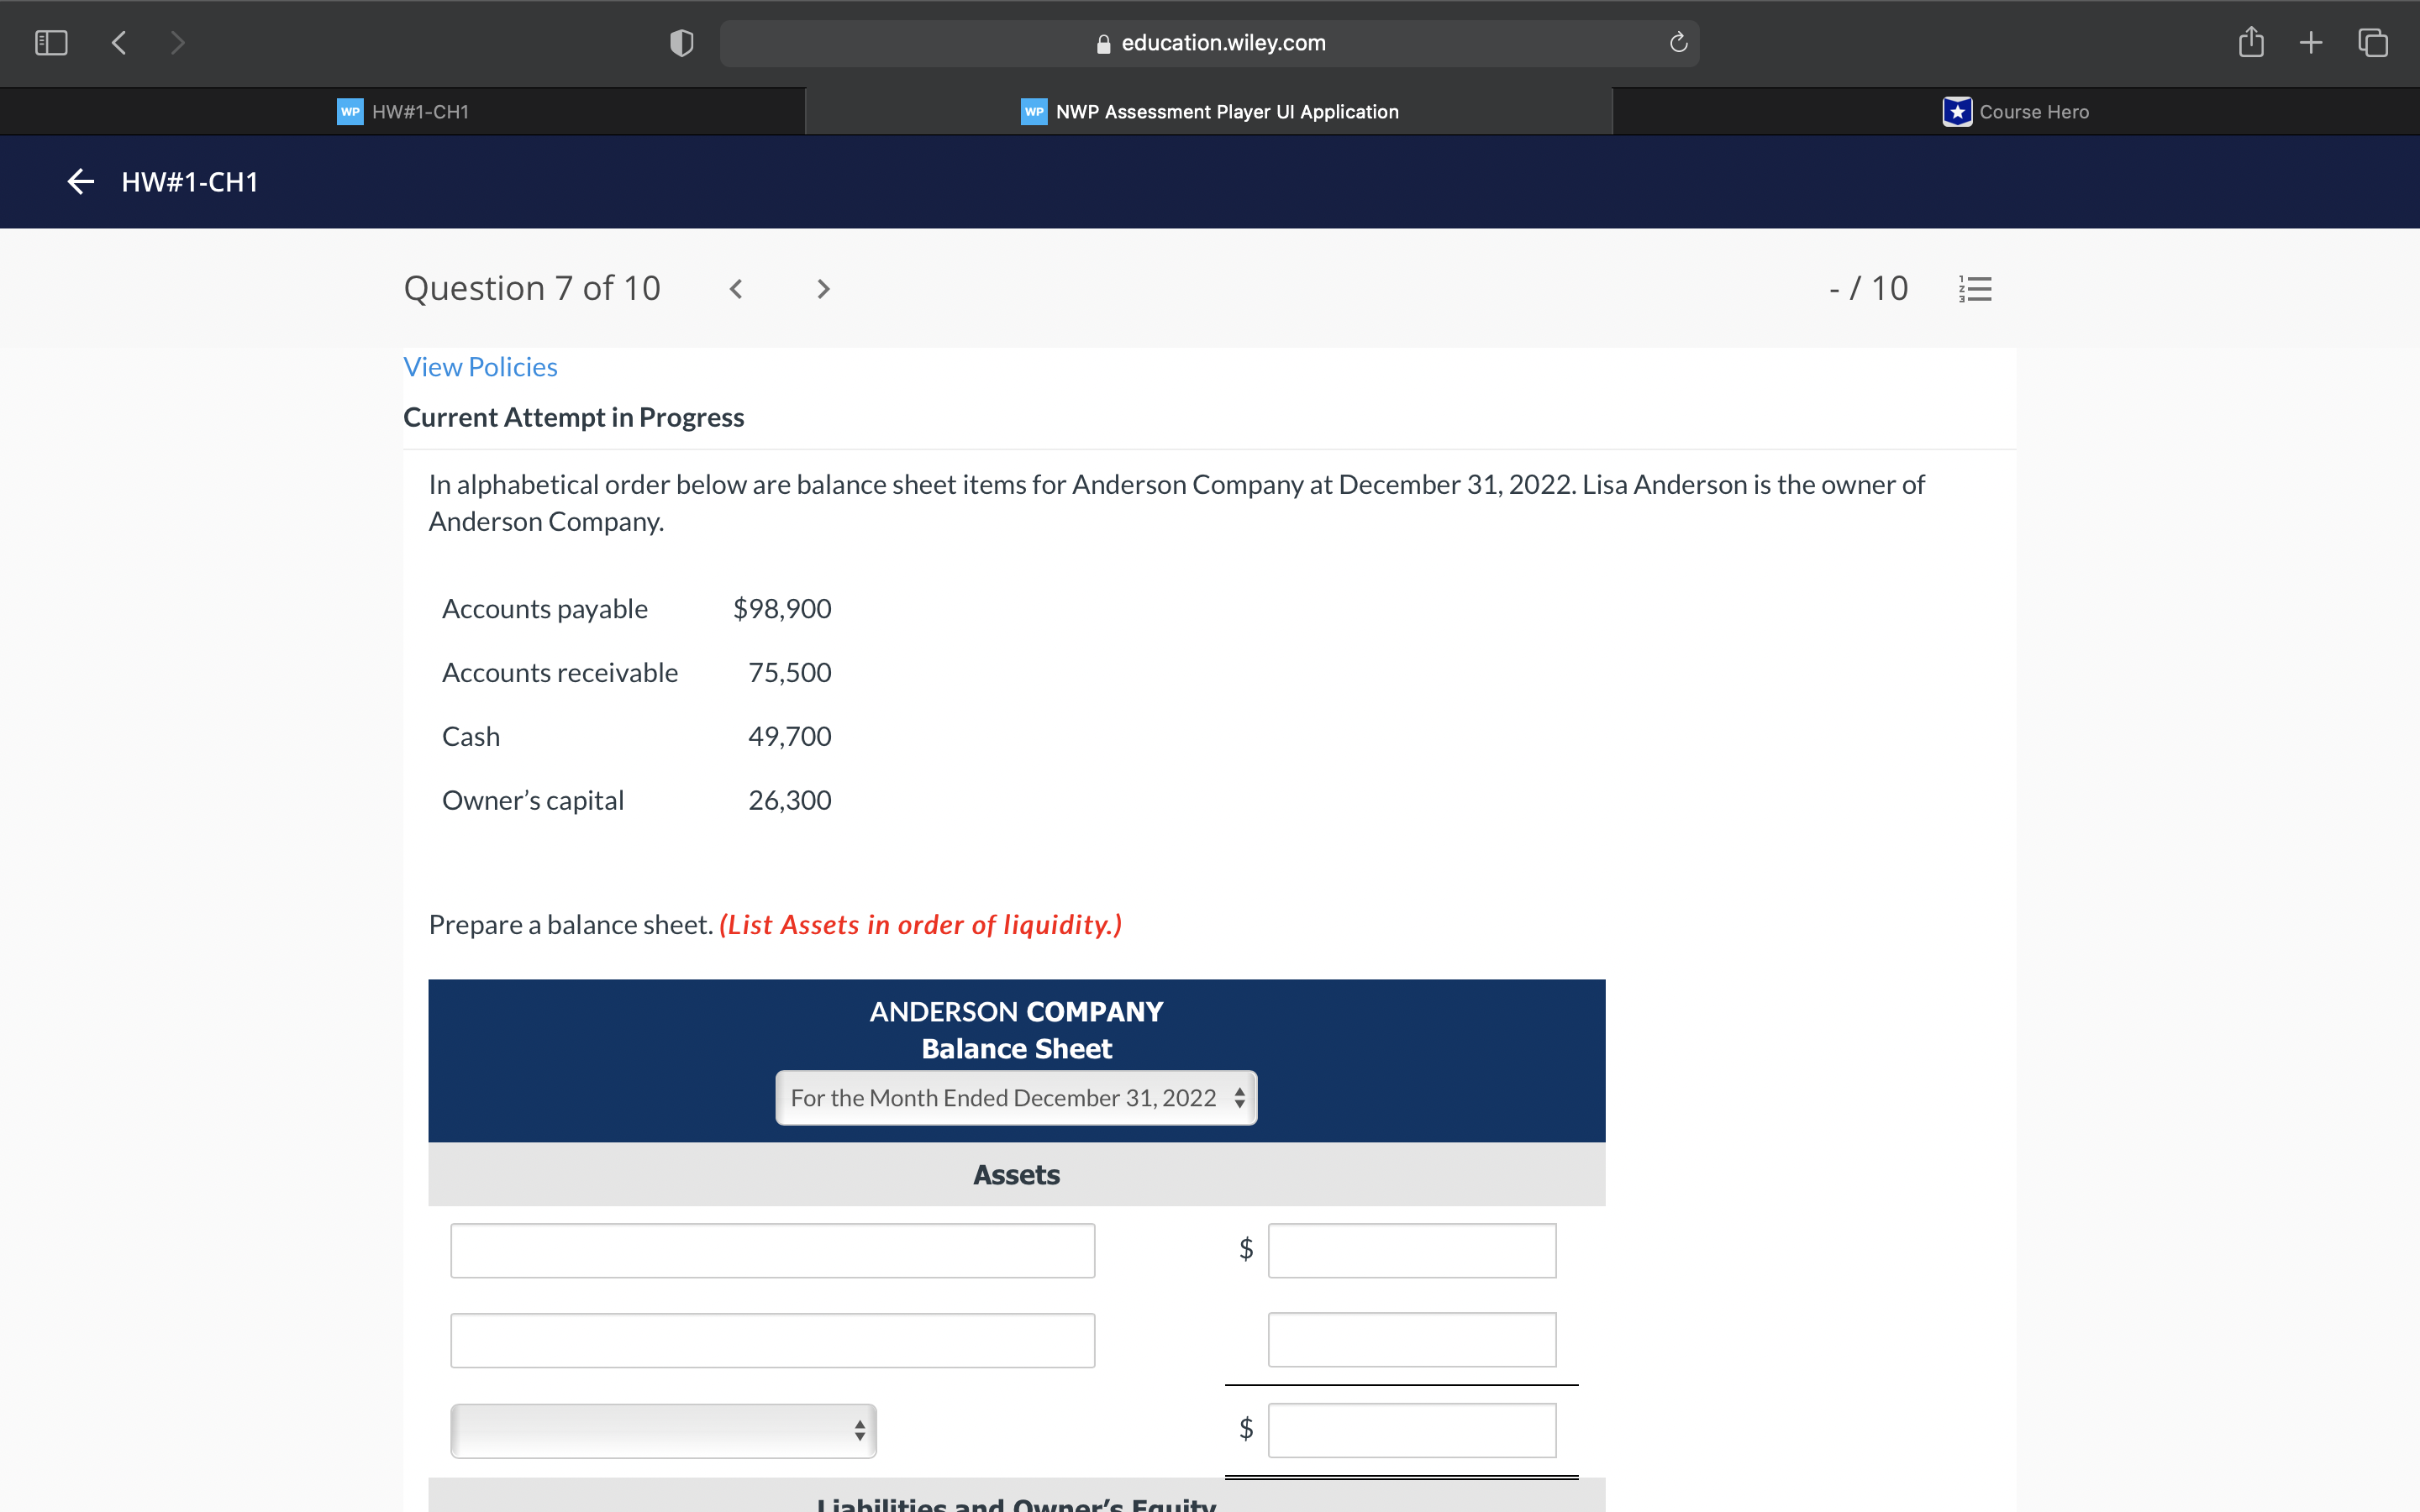The width and height of the screenshot is (2420, 1512).
Task: Open the balance sheet date dropdown
Action: point(1016,1098)
